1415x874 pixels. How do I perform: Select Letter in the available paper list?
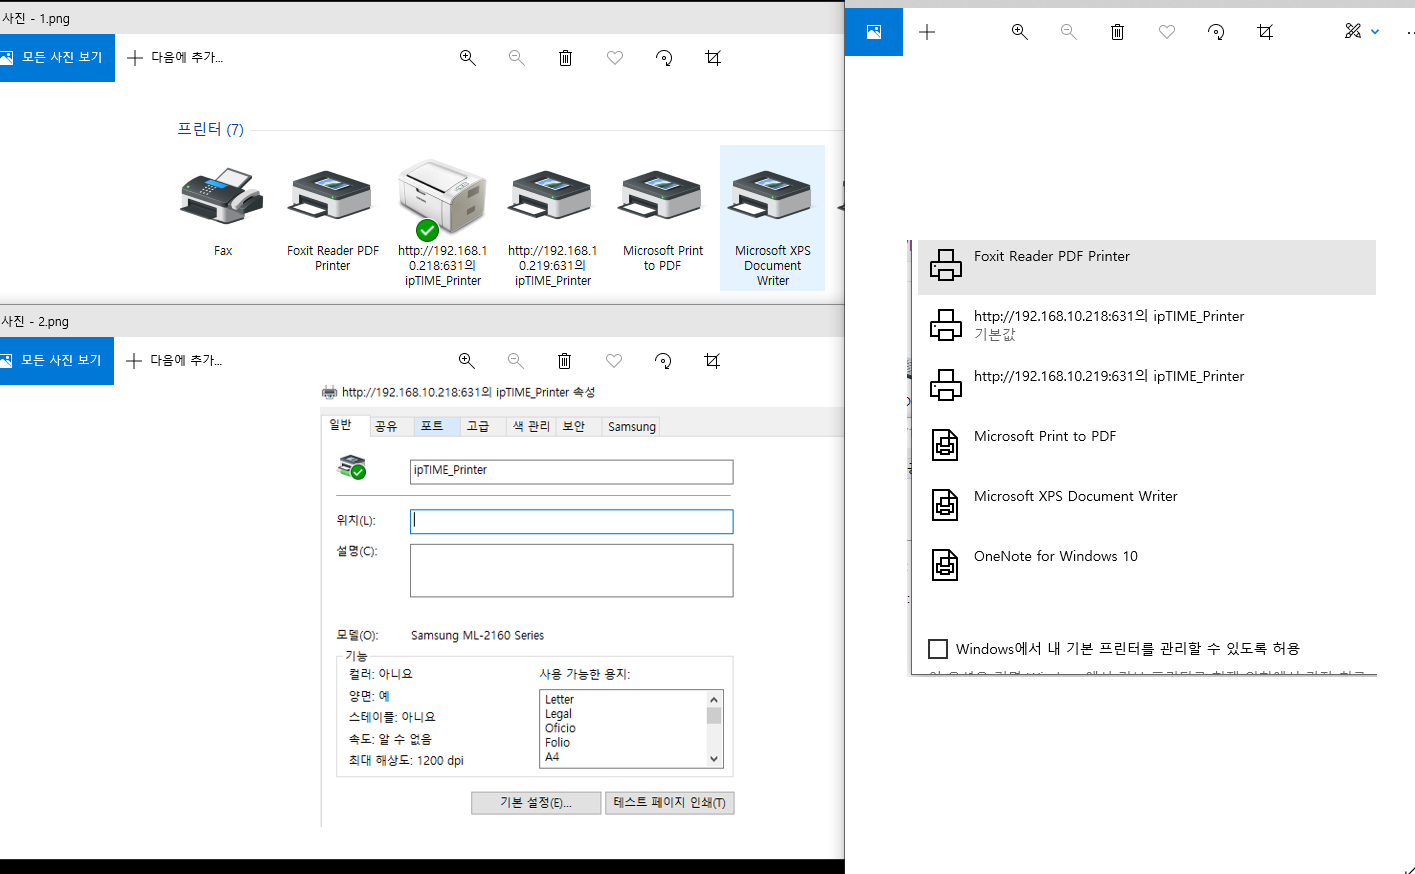coord(560,699)
